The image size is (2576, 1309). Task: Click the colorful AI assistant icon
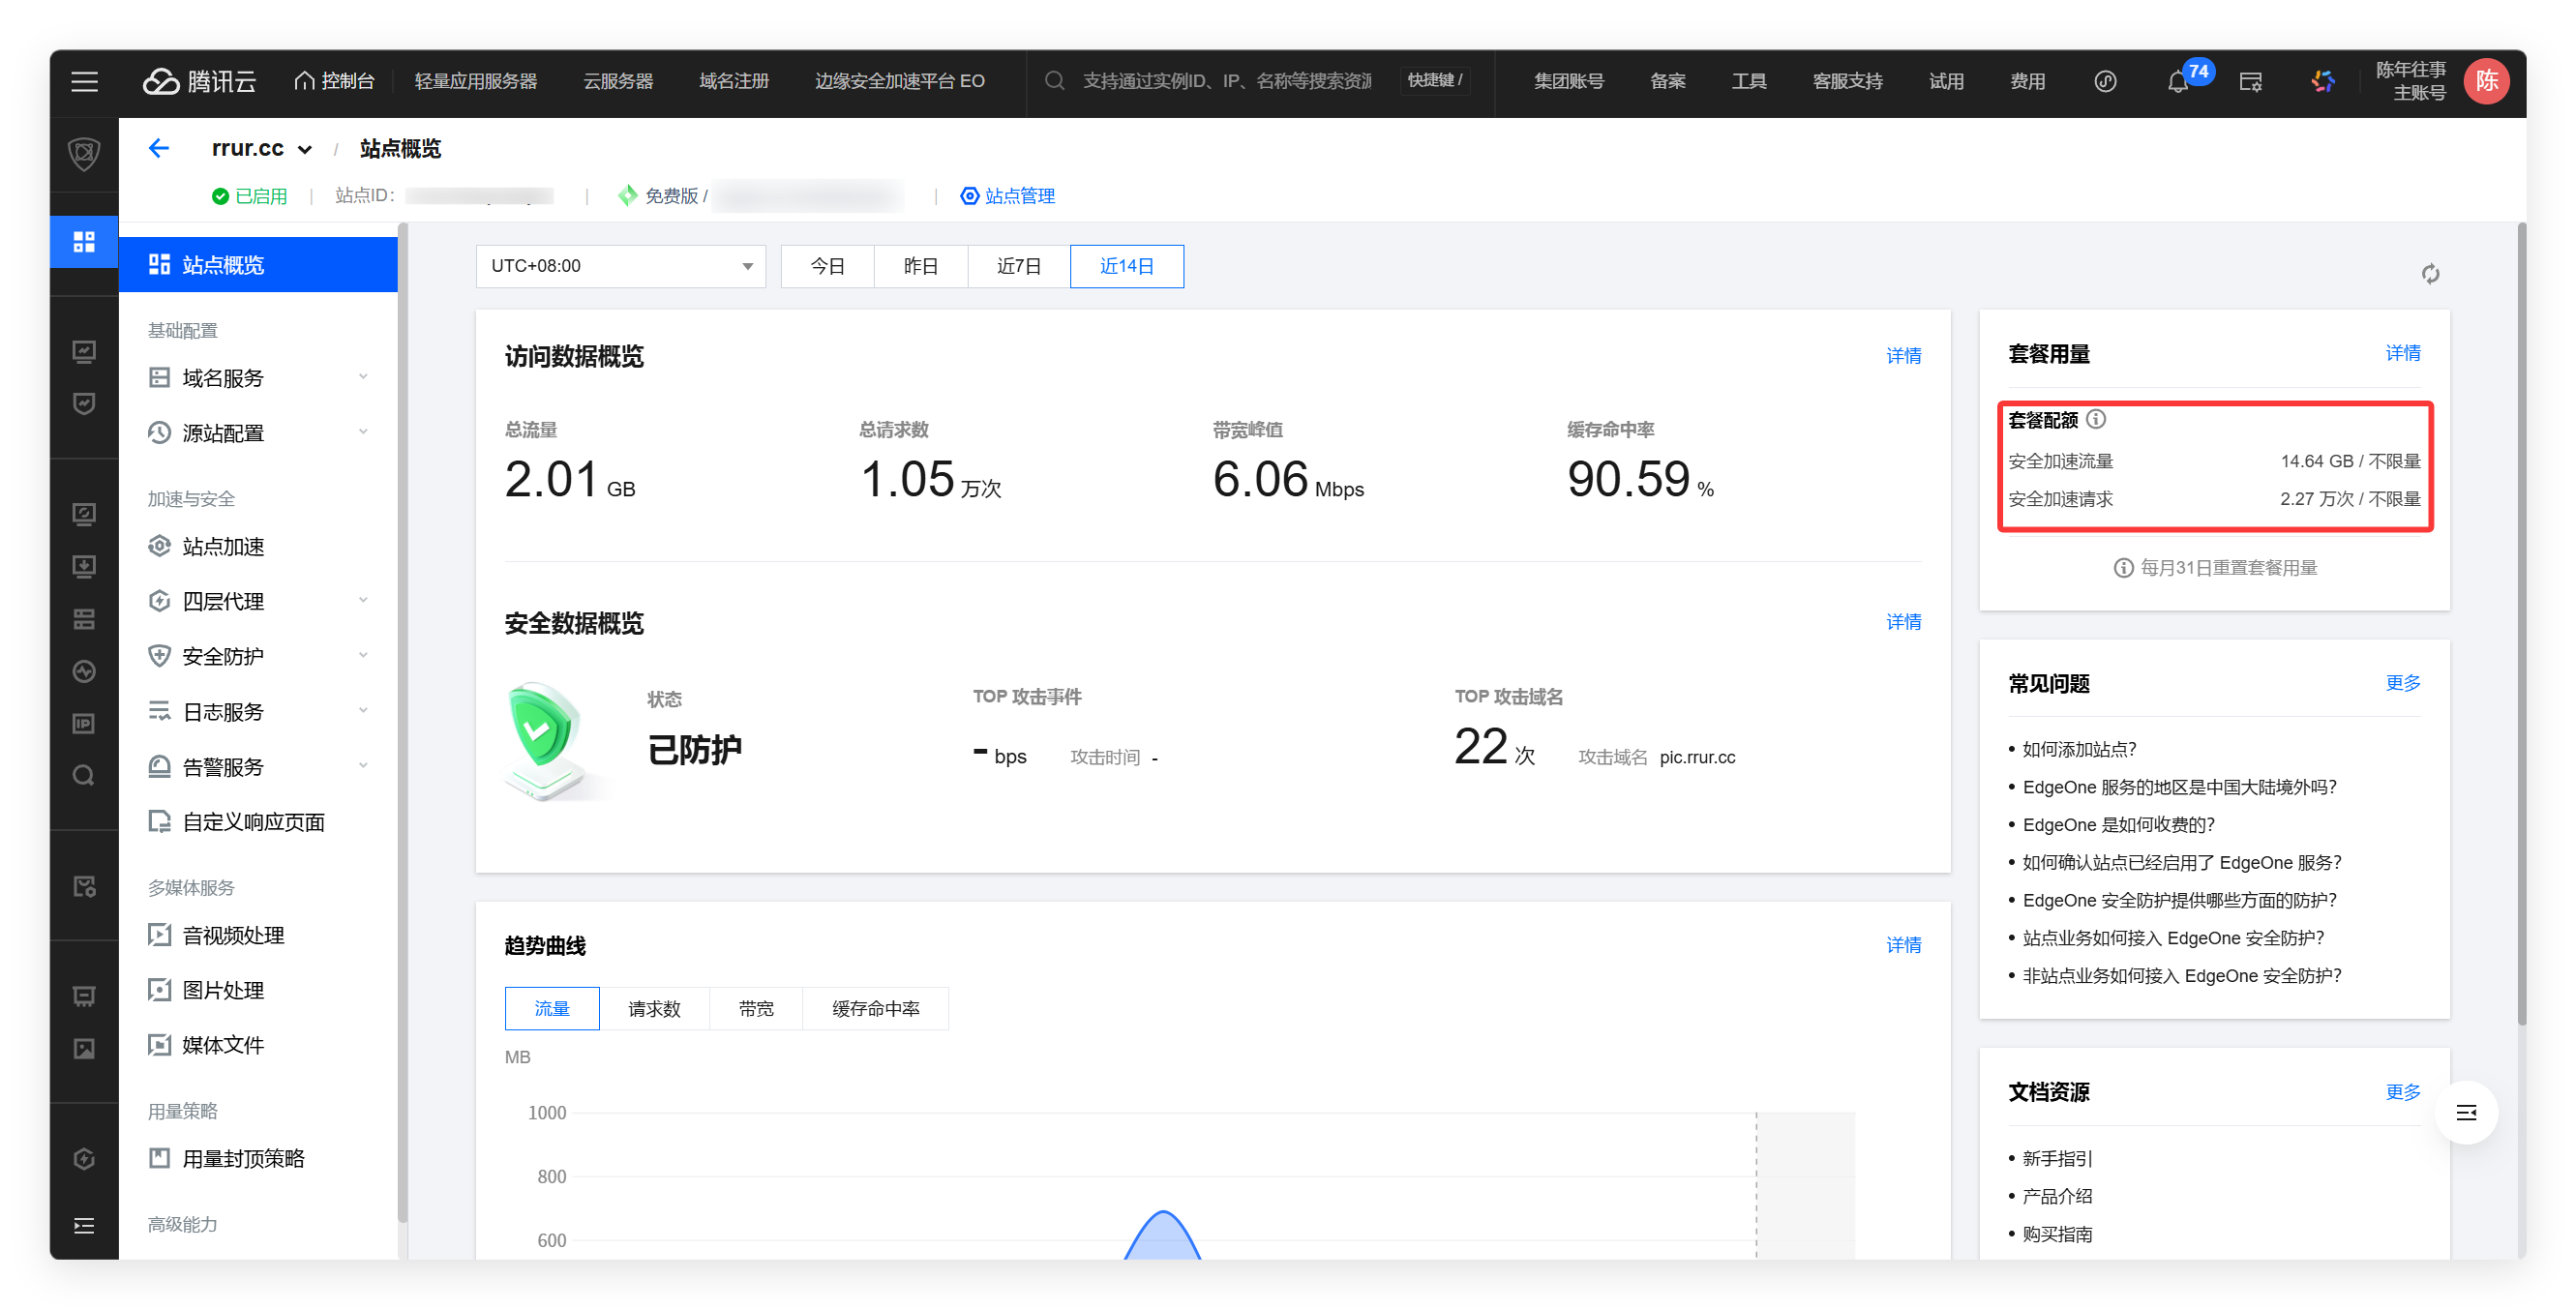coord(2323,82)
